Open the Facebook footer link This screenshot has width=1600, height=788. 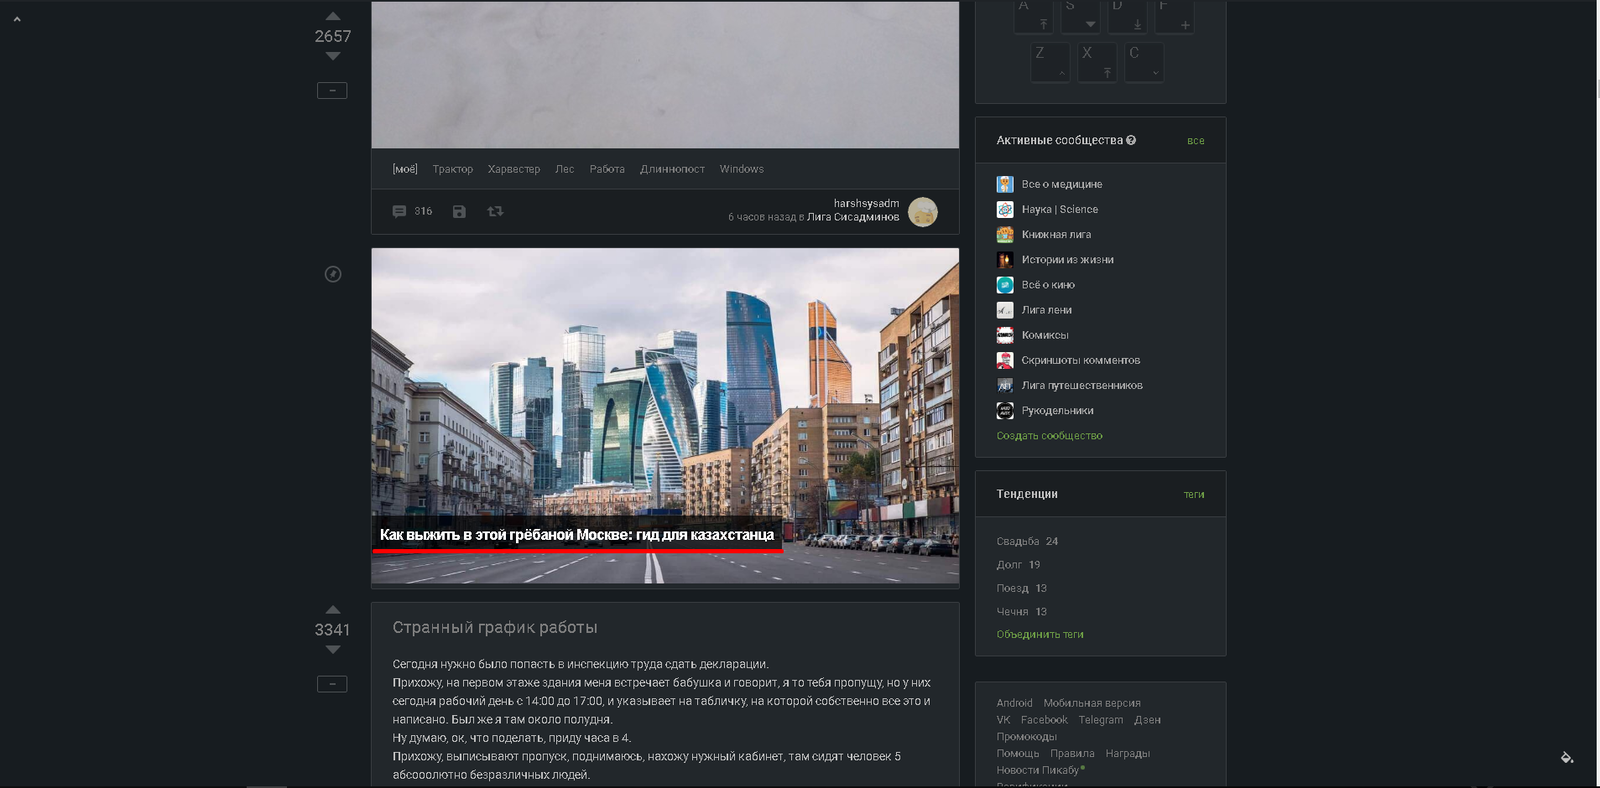click(x=1044, y=720)
